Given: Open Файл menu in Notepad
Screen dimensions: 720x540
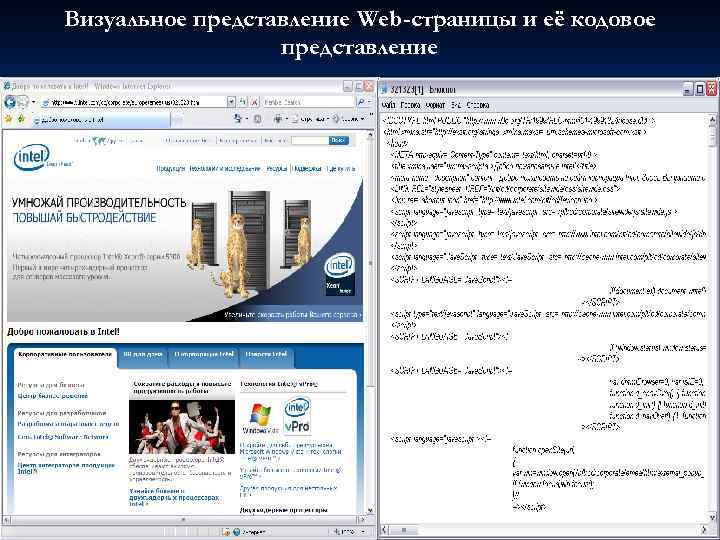Looking at the screenshot, I should coord(388,105).
